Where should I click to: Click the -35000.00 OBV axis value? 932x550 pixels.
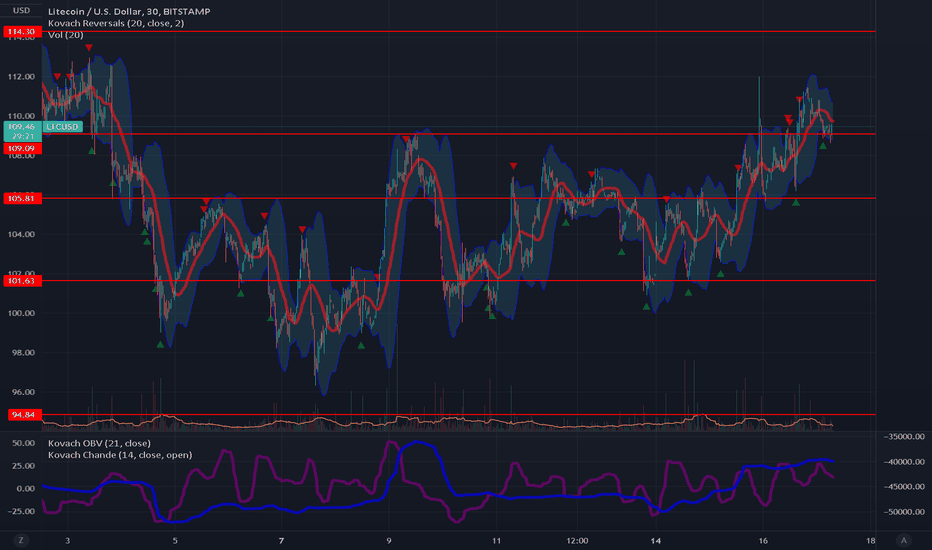[905, 436]
